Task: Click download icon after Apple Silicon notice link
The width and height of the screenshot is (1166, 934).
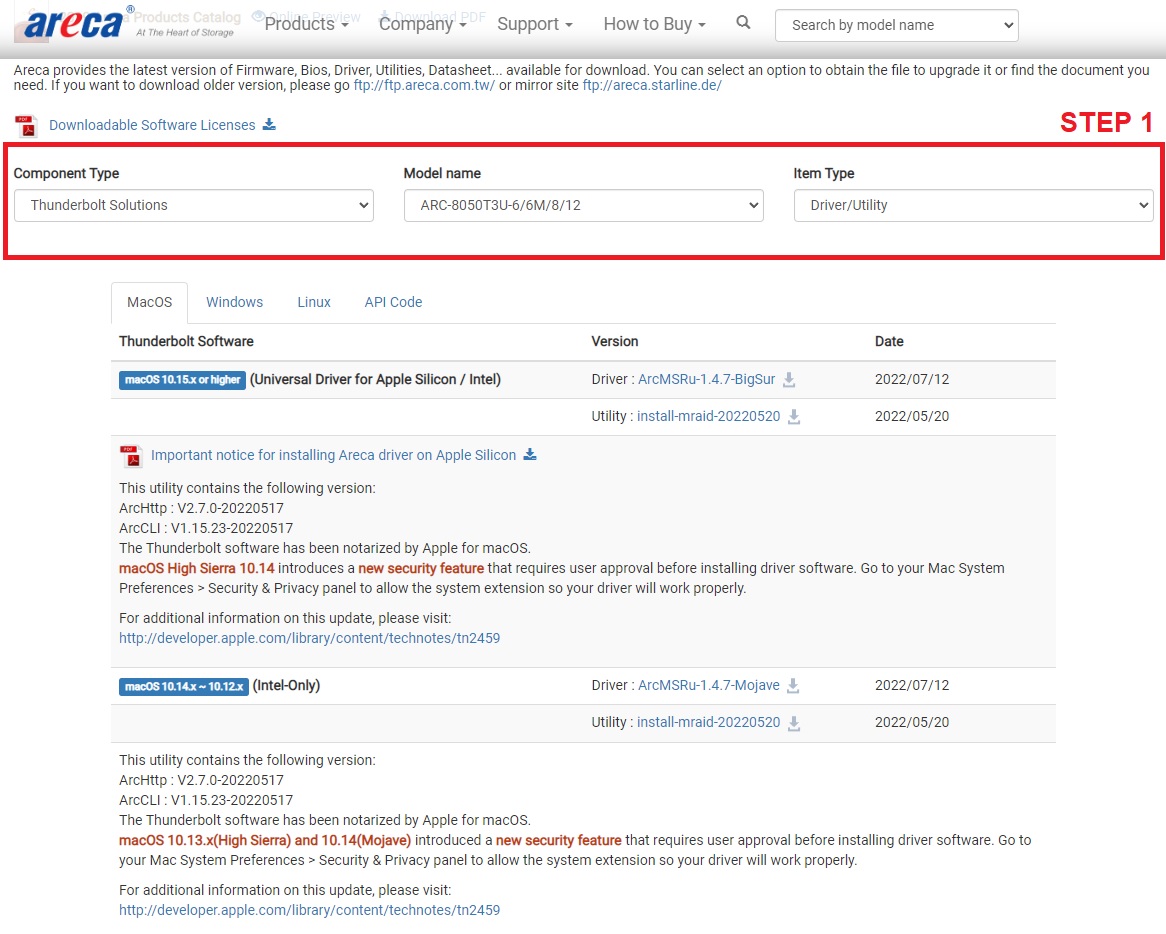Action: click(529, 454)
